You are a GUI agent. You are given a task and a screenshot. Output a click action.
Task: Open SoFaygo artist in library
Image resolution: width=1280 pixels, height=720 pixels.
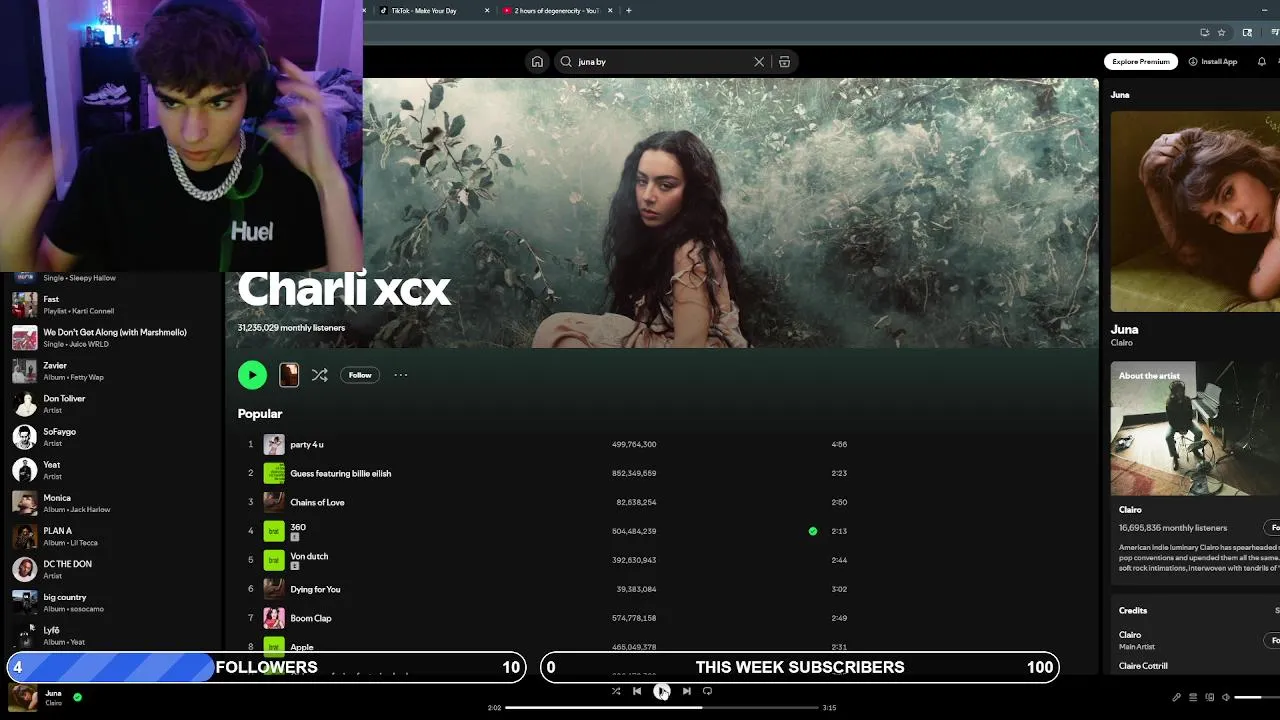click(112, 437)
